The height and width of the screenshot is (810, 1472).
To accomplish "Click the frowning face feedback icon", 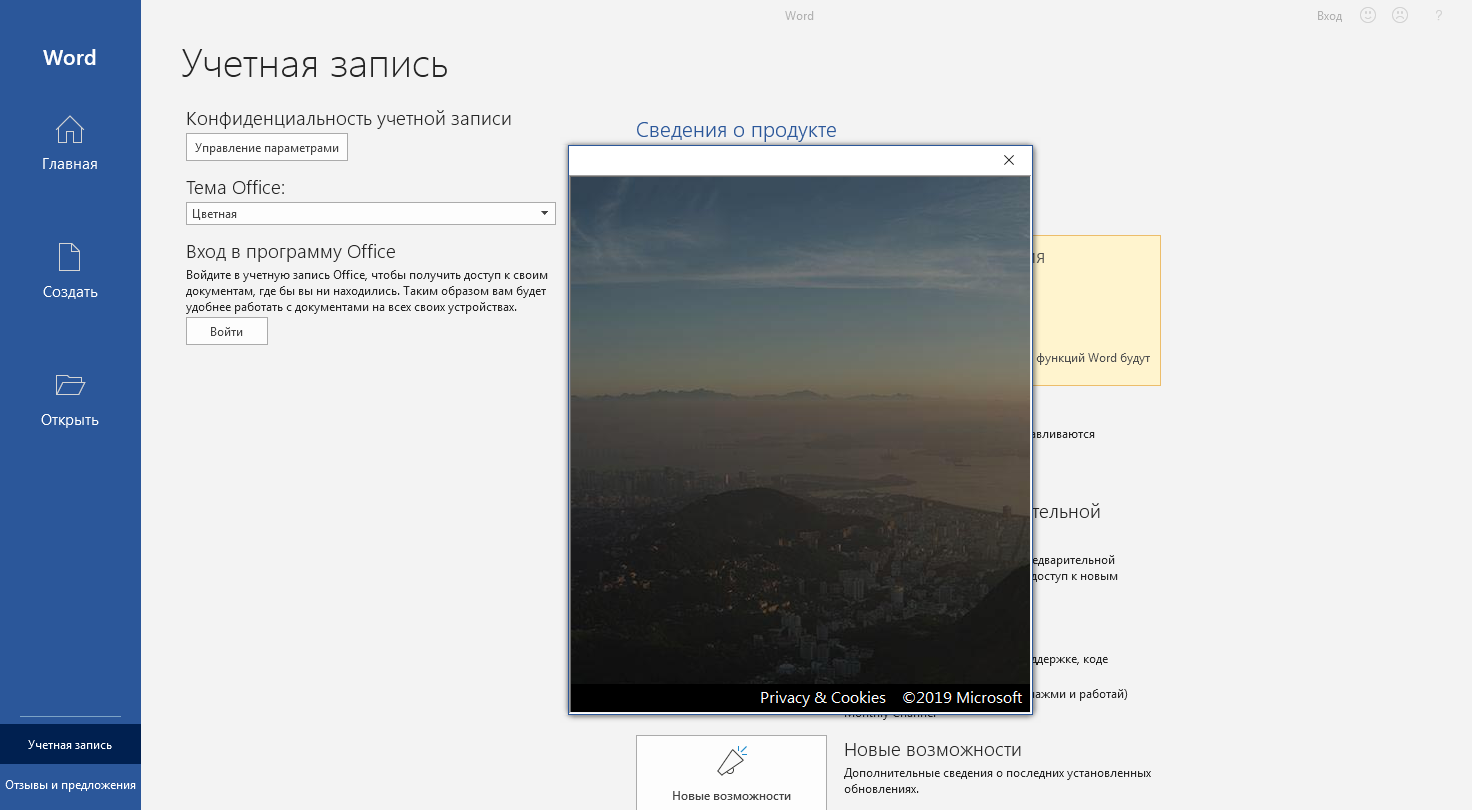I will pos(1400,16).
